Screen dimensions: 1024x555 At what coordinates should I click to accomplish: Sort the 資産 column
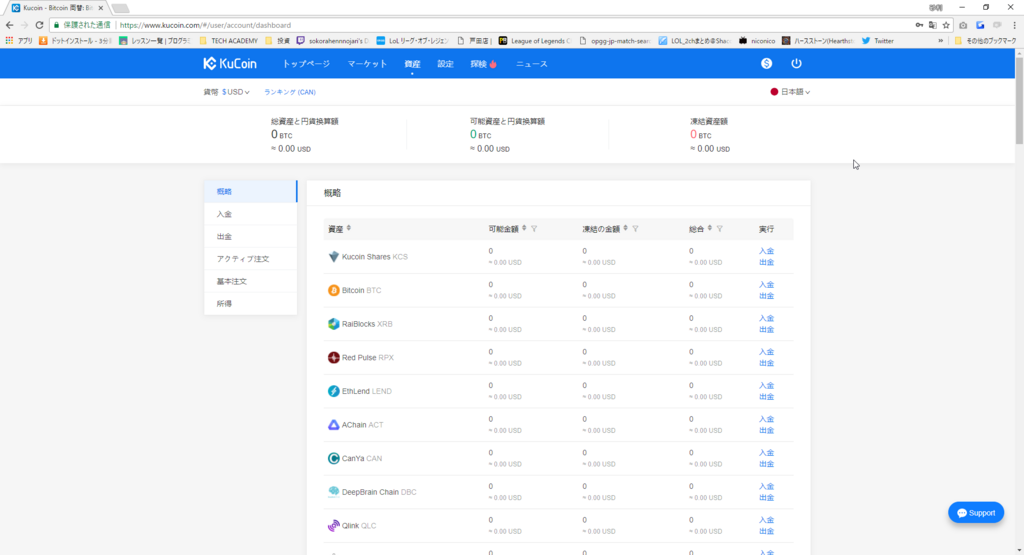tap(349, 229)
